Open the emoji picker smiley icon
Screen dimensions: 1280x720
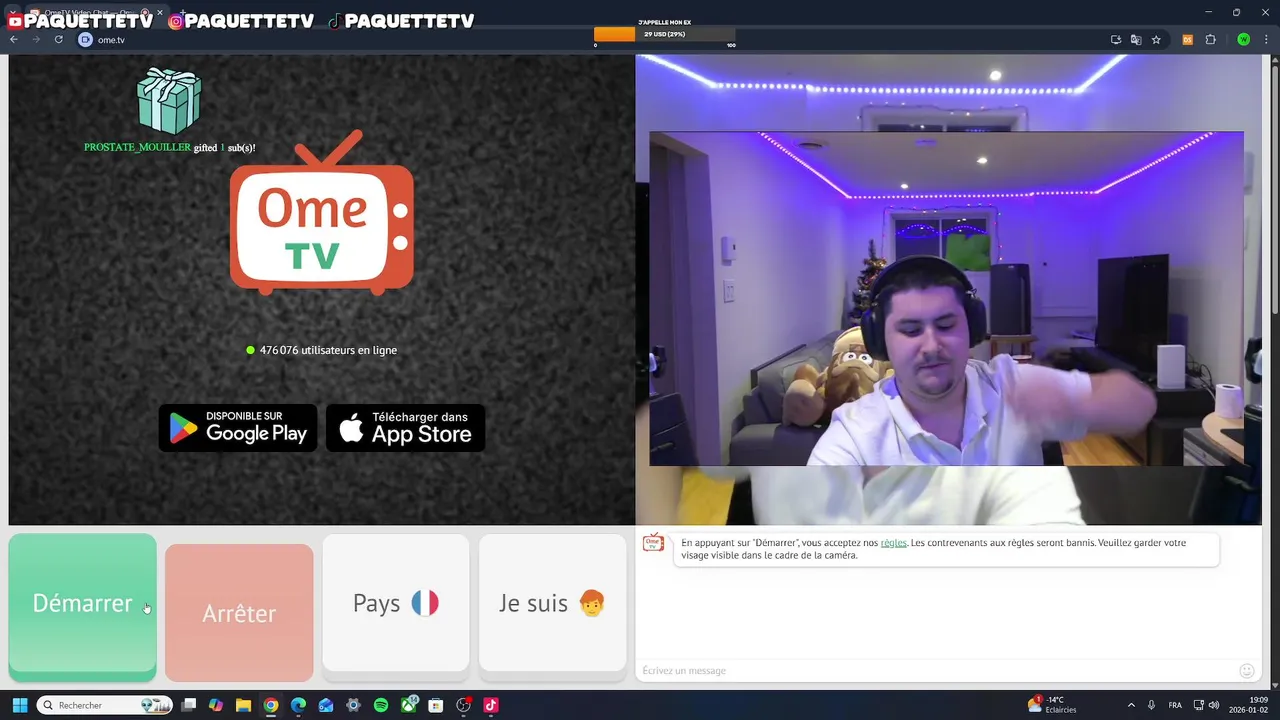click(x=1246, y=670)
